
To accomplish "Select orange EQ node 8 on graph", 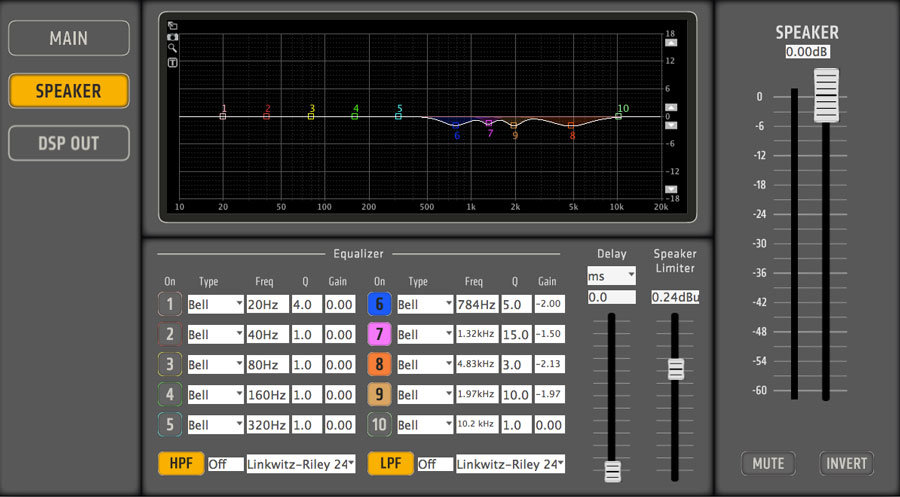I will [571, 125].
